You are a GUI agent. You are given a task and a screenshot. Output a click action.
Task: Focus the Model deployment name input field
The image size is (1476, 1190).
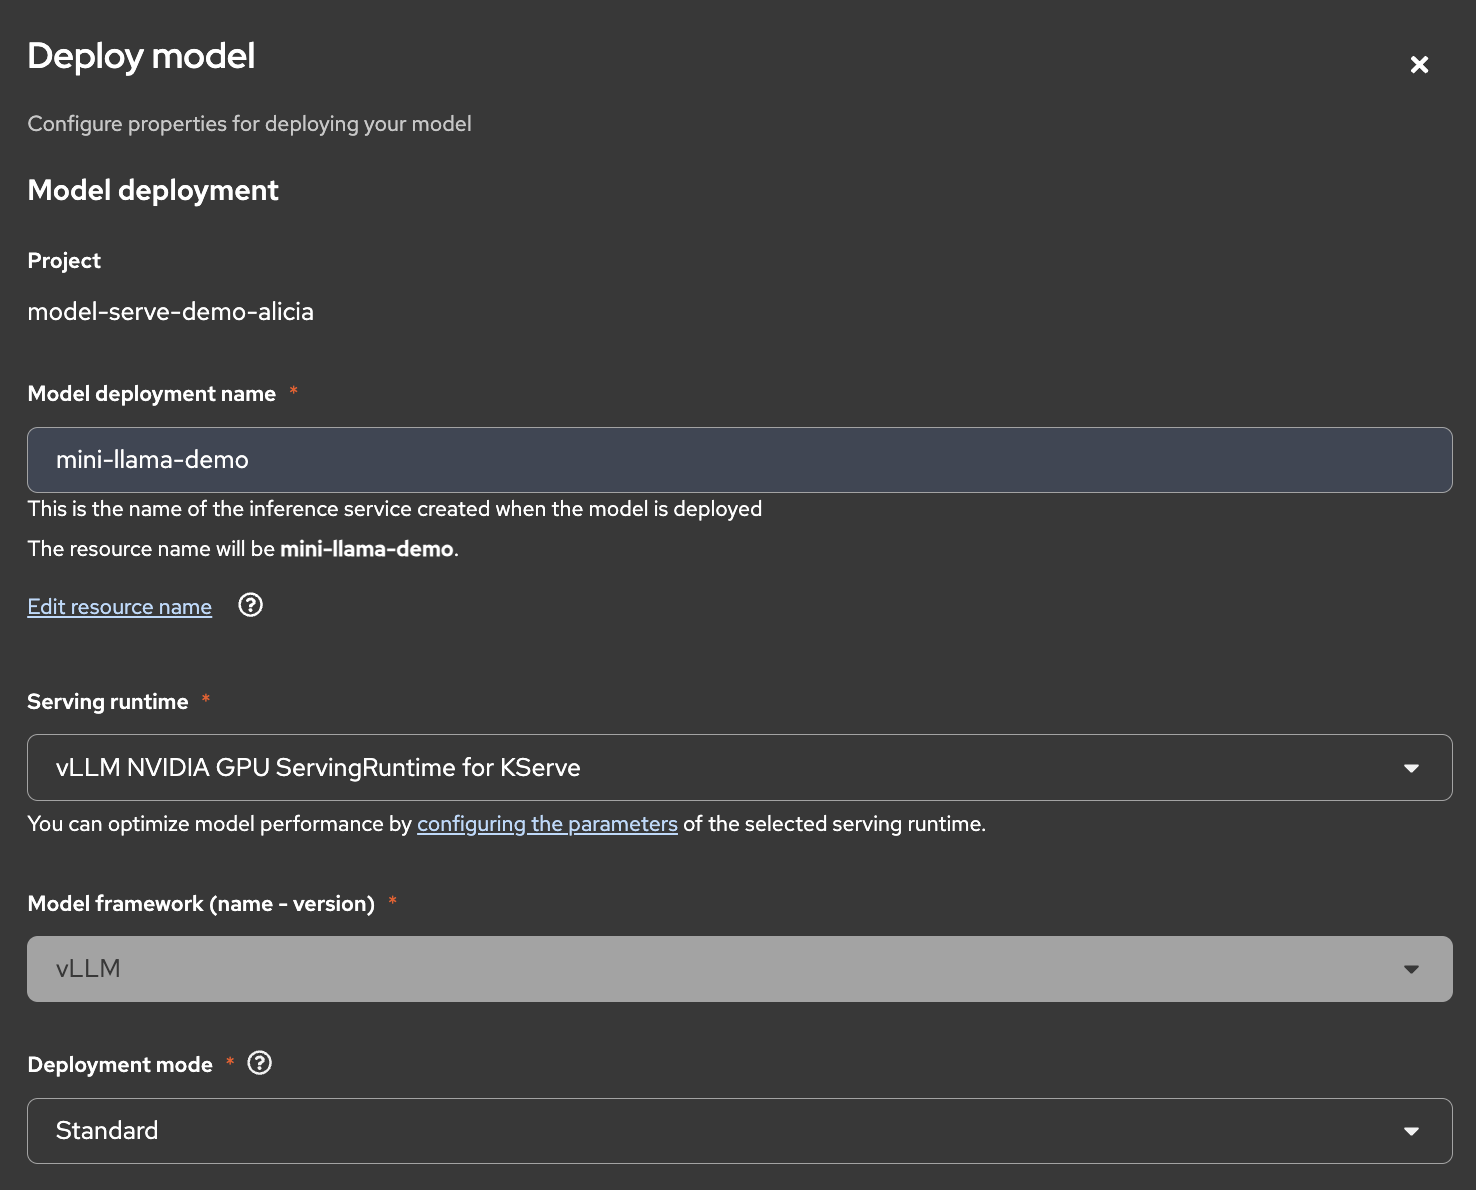[x=739, y=460]
